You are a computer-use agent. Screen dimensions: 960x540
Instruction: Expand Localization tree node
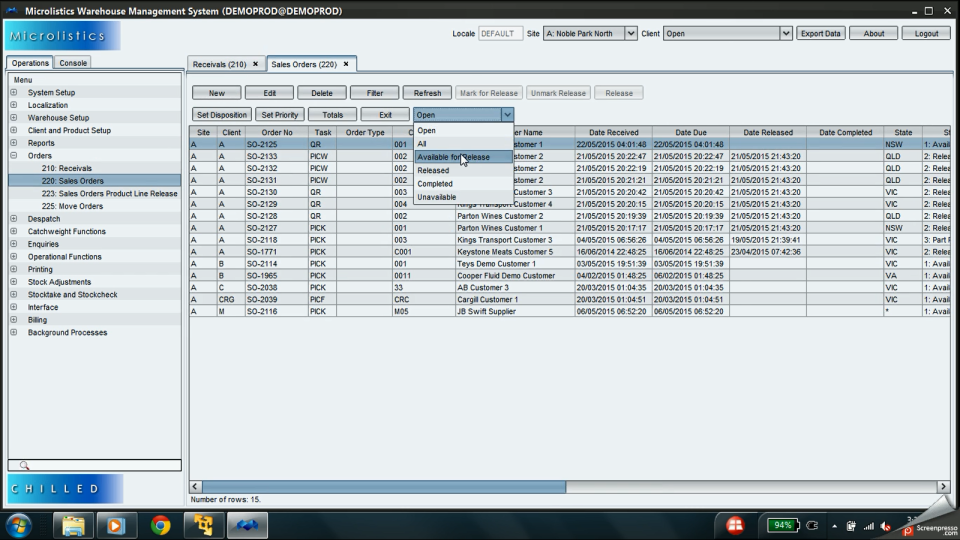(x=13, y=105)
